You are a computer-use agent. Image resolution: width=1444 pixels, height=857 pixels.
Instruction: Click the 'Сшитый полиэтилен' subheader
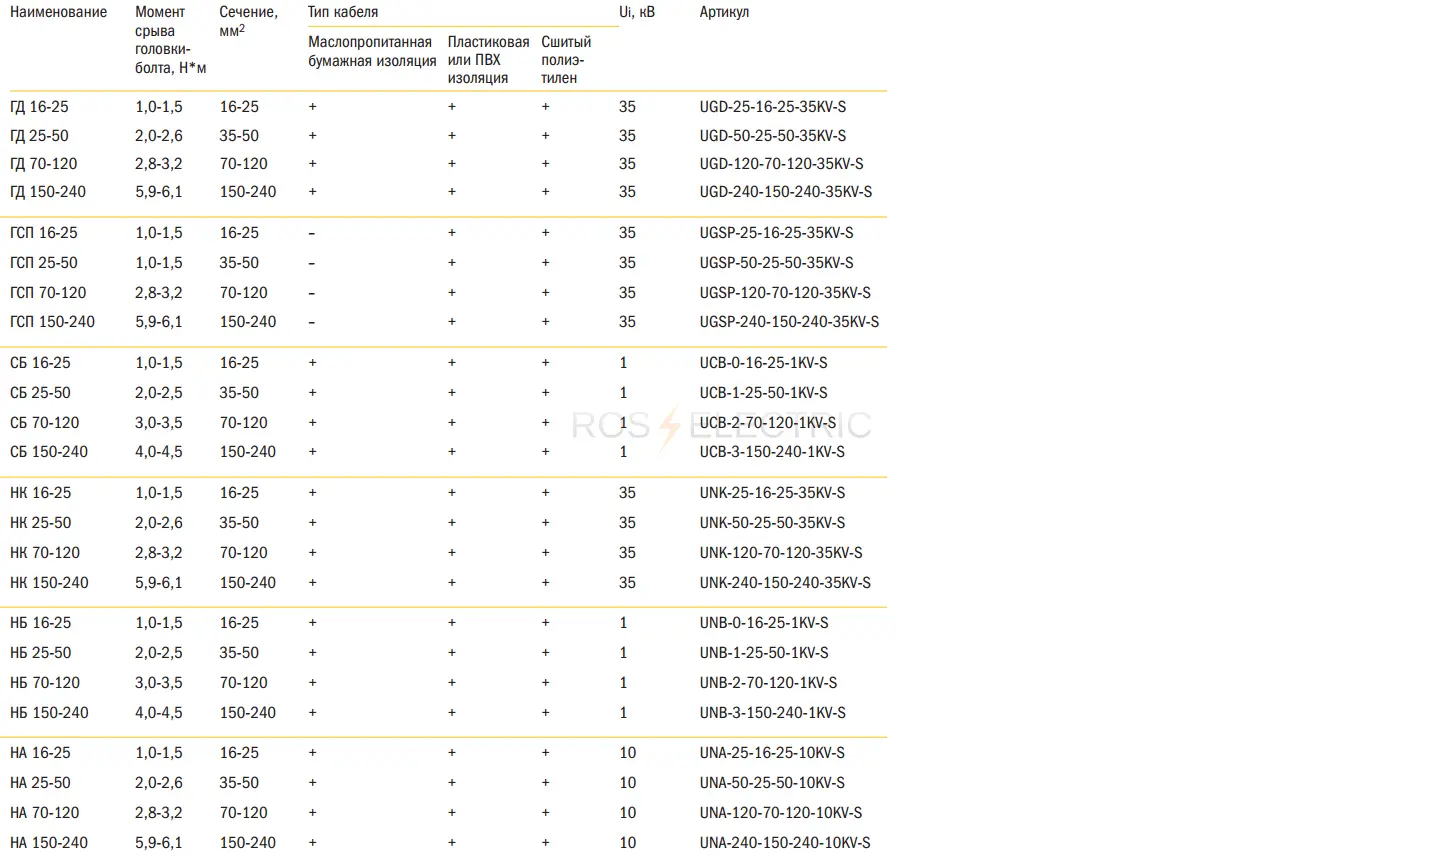(x=566, y=60)
